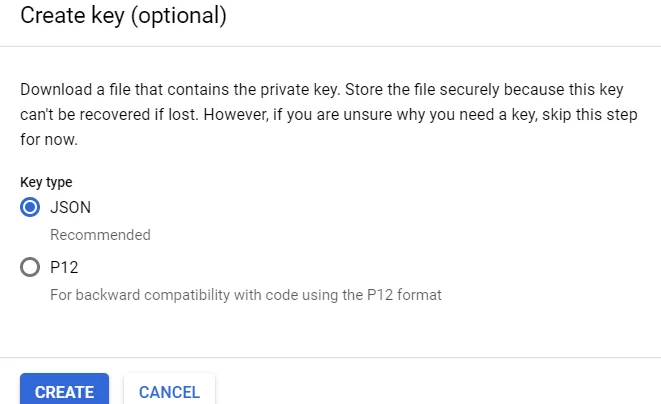661x404 pixels.
Task: Click the P12 option label text
Action: tap(64, 267)
